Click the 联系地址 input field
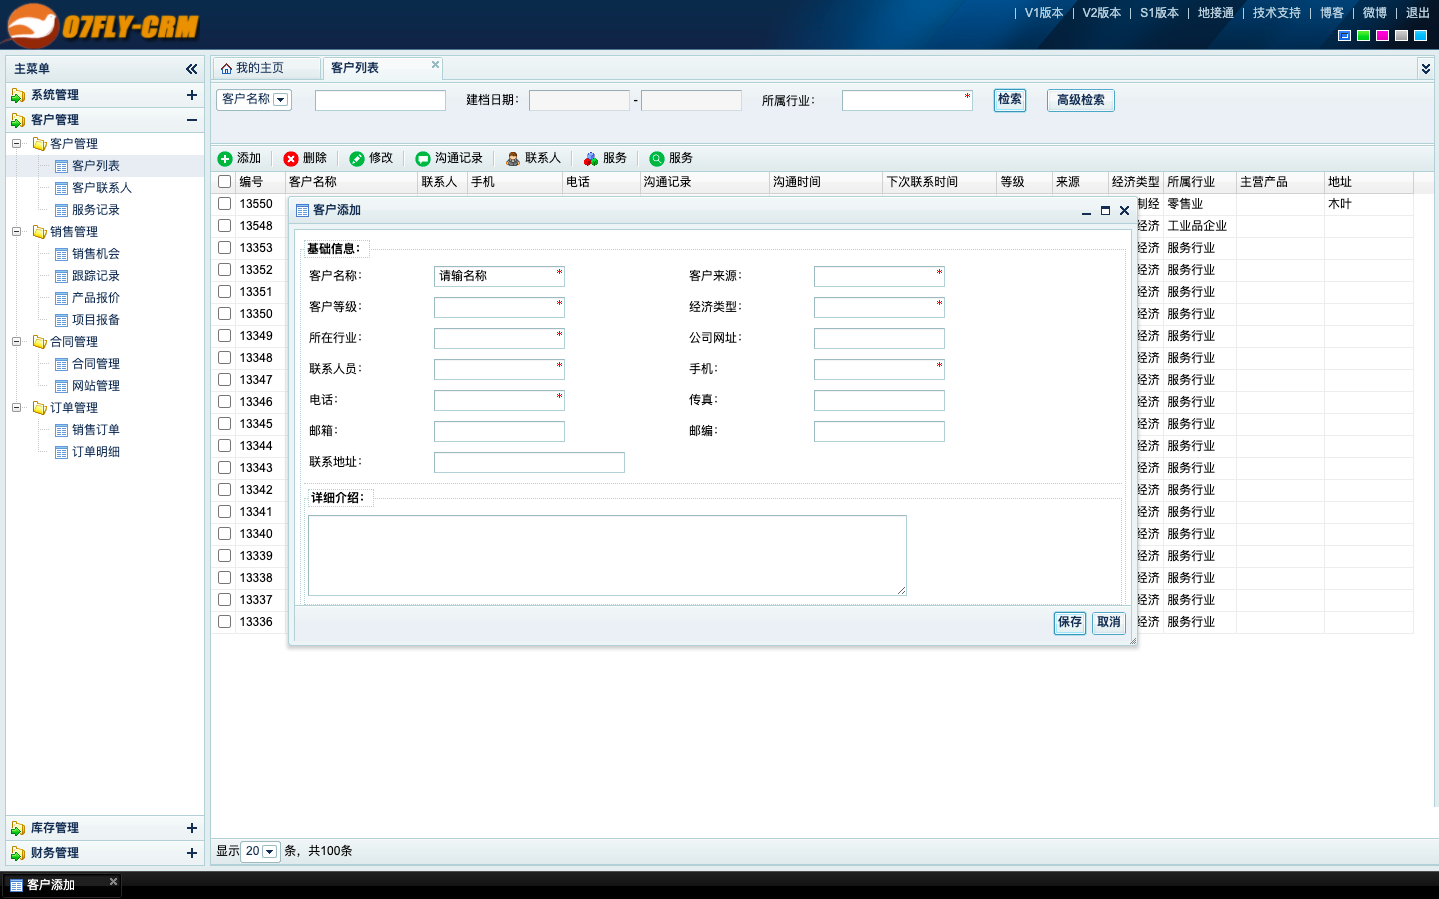This screenshot has height=899, width=1439. point(529,462)
